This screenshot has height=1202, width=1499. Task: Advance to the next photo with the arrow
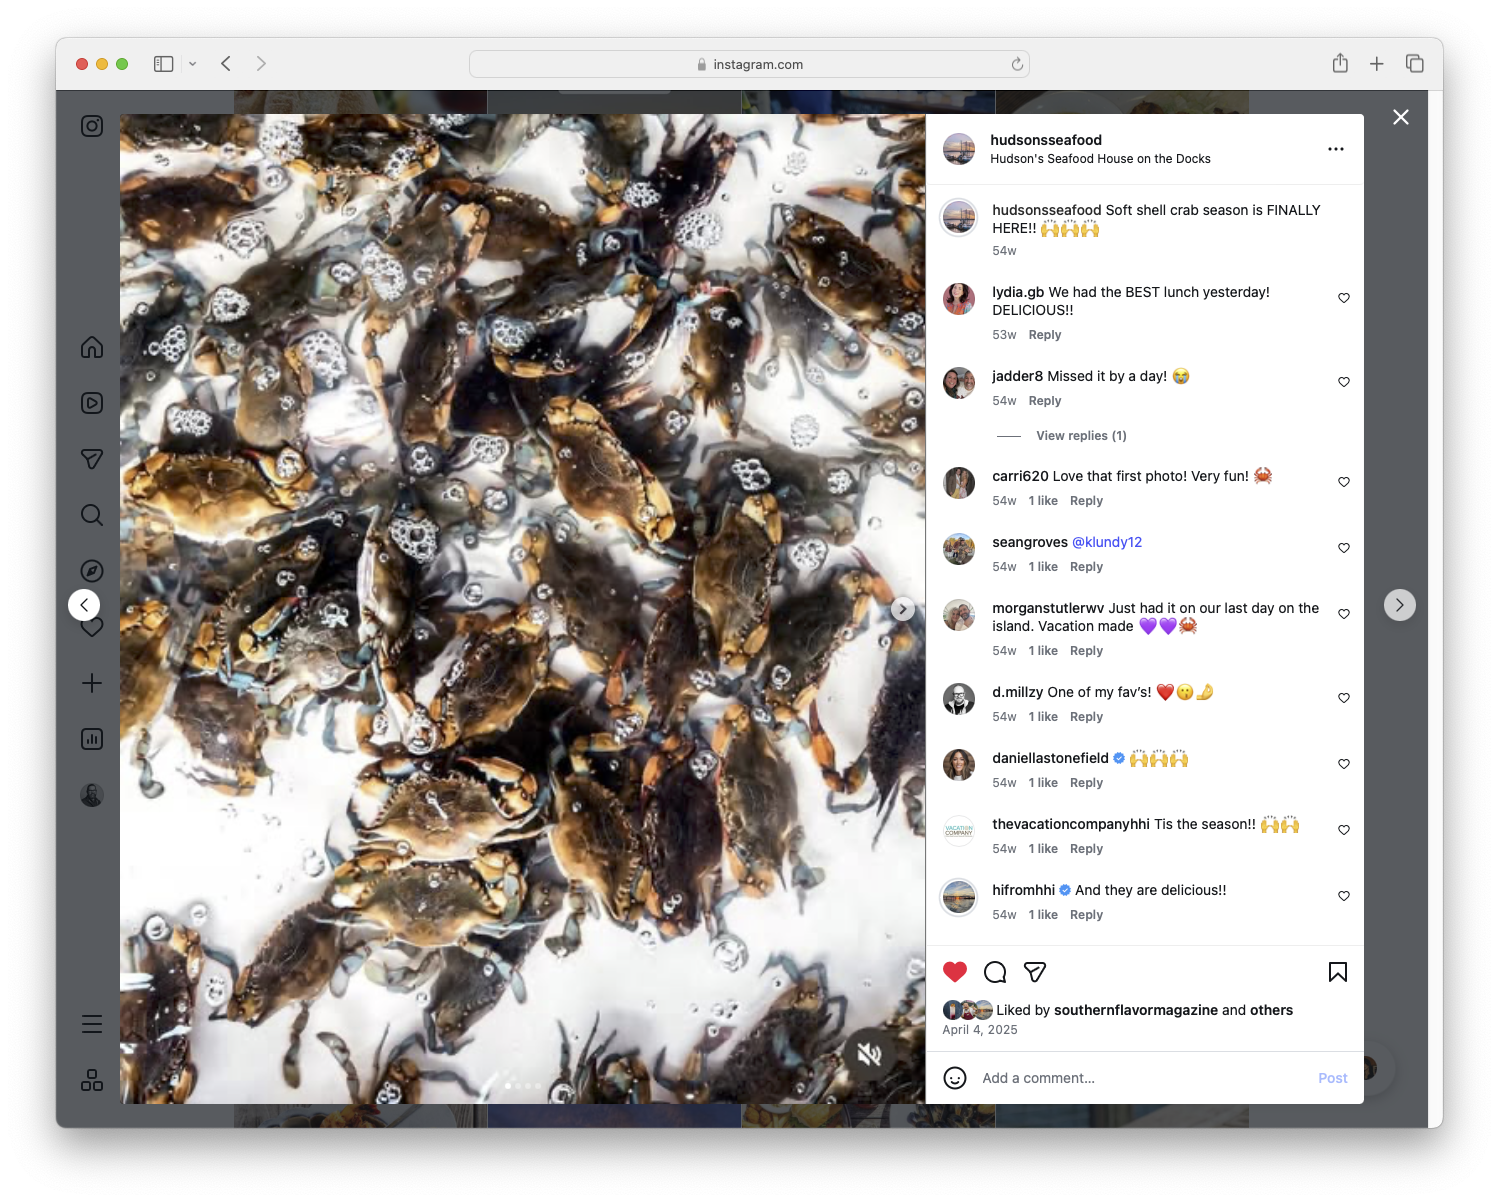click(x=903, y=608)
